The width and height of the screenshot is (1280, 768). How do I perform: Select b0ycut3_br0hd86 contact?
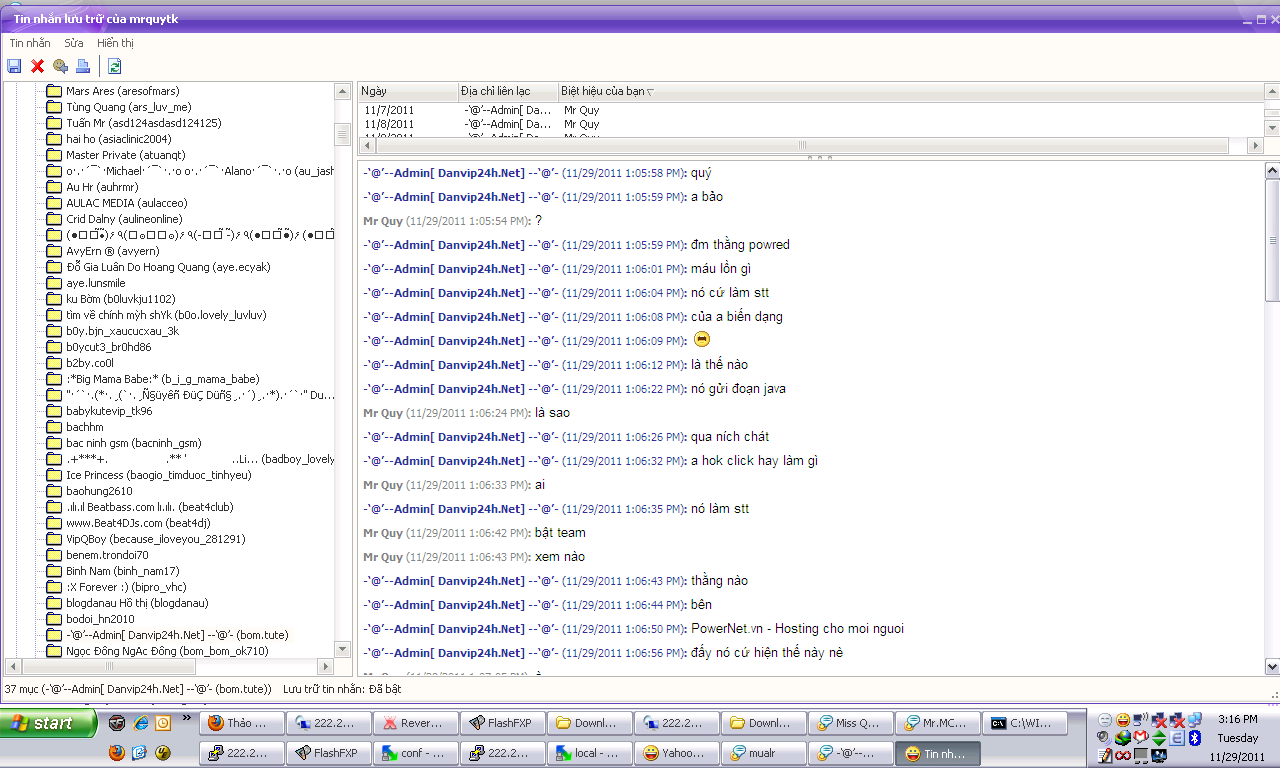coord(108,347)
